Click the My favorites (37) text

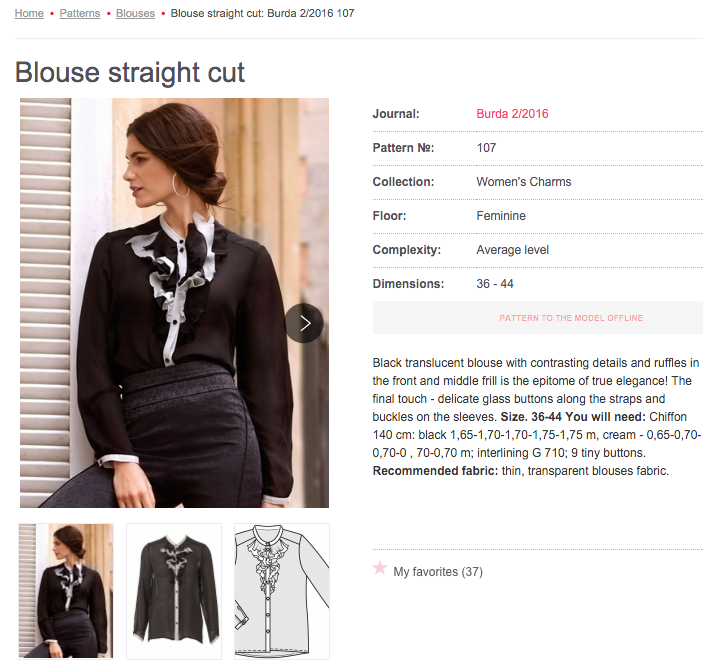coord(438,572)
